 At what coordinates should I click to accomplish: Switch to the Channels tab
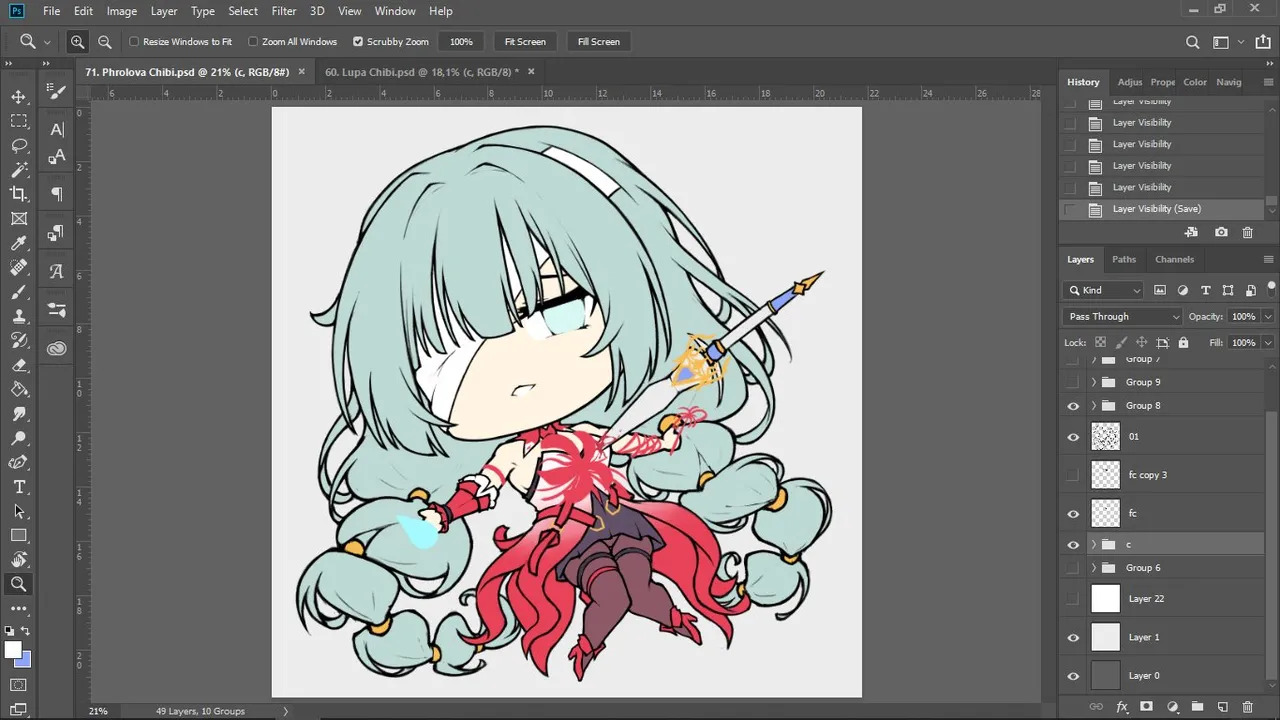1174,260
